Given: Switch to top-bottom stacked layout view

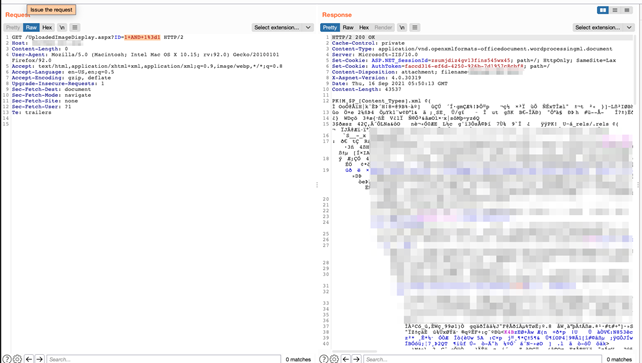Looking at the screenshot, I should 615,10.
